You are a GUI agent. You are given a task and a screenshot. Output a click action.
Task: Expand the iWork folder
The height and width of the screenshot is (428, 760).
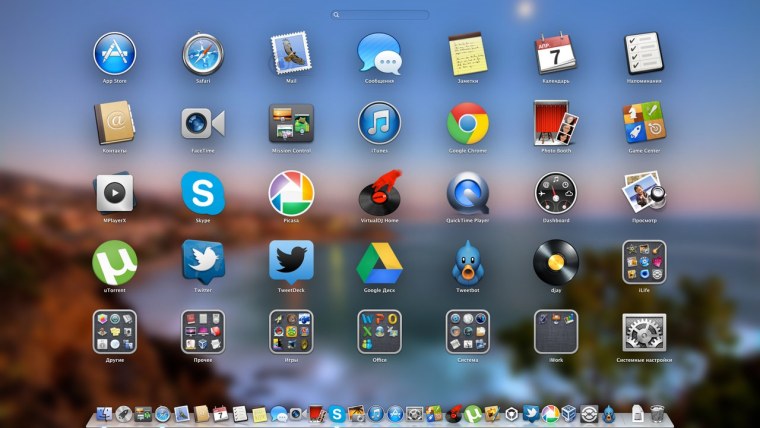tap(555, 331)
